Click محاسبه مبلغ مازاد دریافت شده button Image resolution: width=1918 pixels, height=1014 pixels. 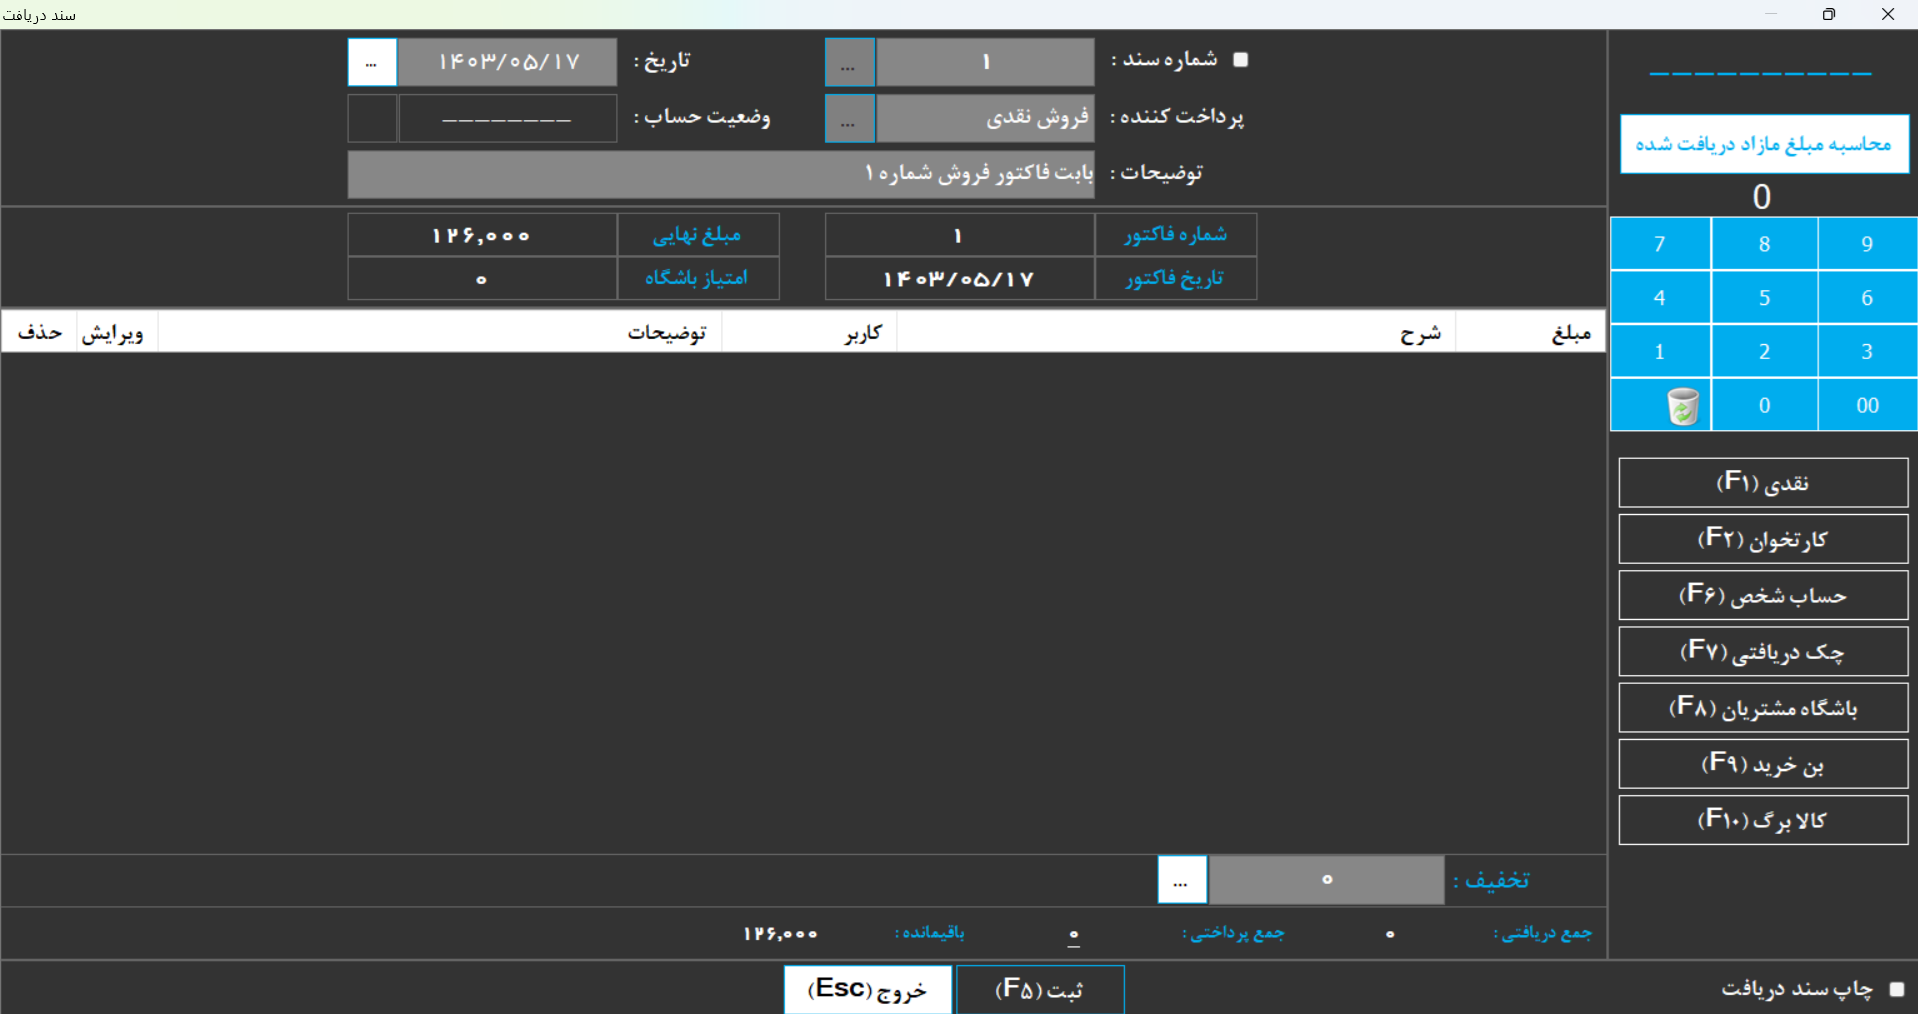tap(1764, 144)
